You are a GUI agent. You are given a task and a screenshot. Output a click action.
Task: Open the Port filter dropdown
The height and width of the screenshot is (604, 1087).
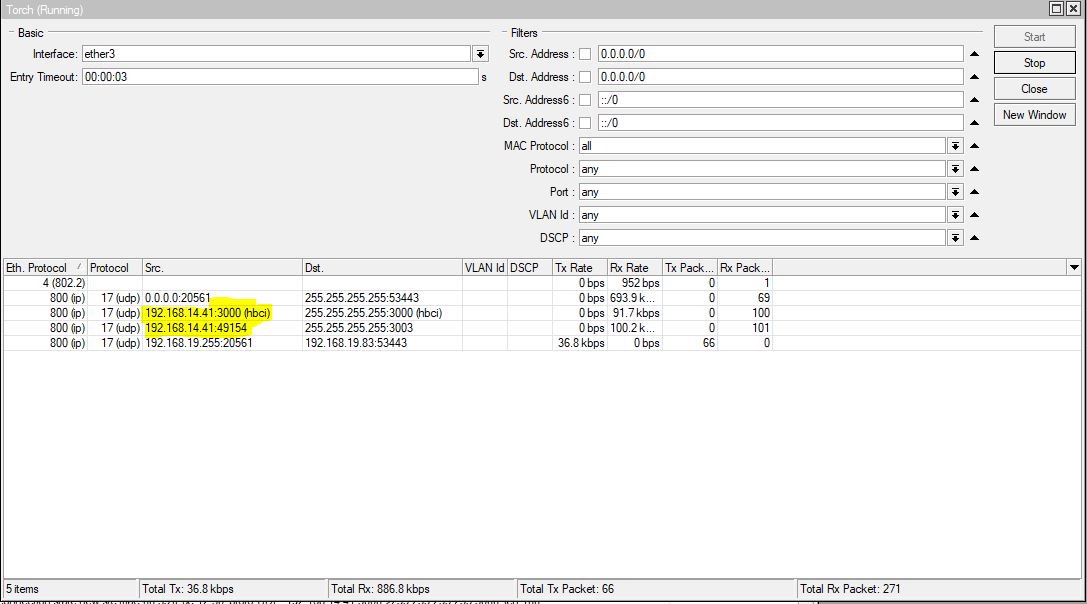(955, 191)
